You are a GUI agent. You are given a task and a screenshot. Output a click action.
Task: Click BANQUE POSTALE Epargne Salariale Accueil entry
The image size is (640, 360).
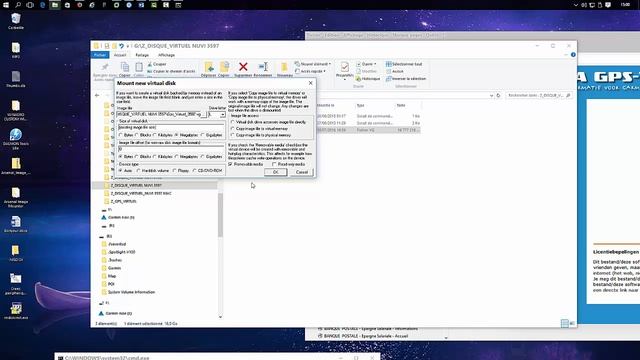click(366, 336)
